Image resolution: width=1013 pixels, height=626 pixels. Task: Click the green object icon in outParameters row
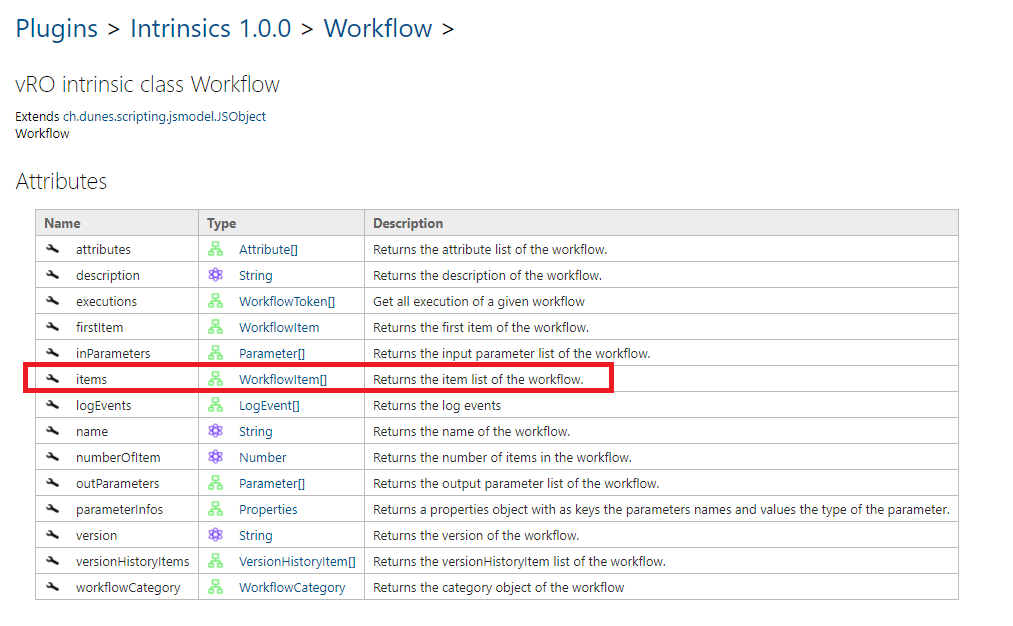(x=215, y=483)
